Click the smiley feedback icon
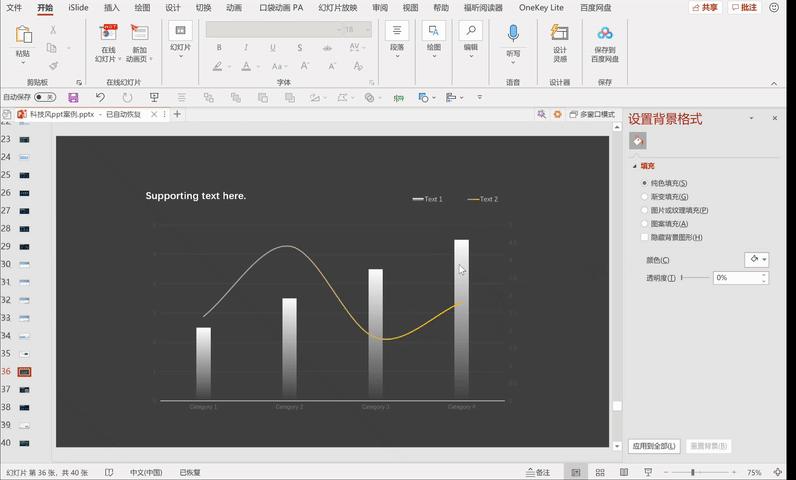The height and width of the screenshot is (480, 796). tap(774, 8)
